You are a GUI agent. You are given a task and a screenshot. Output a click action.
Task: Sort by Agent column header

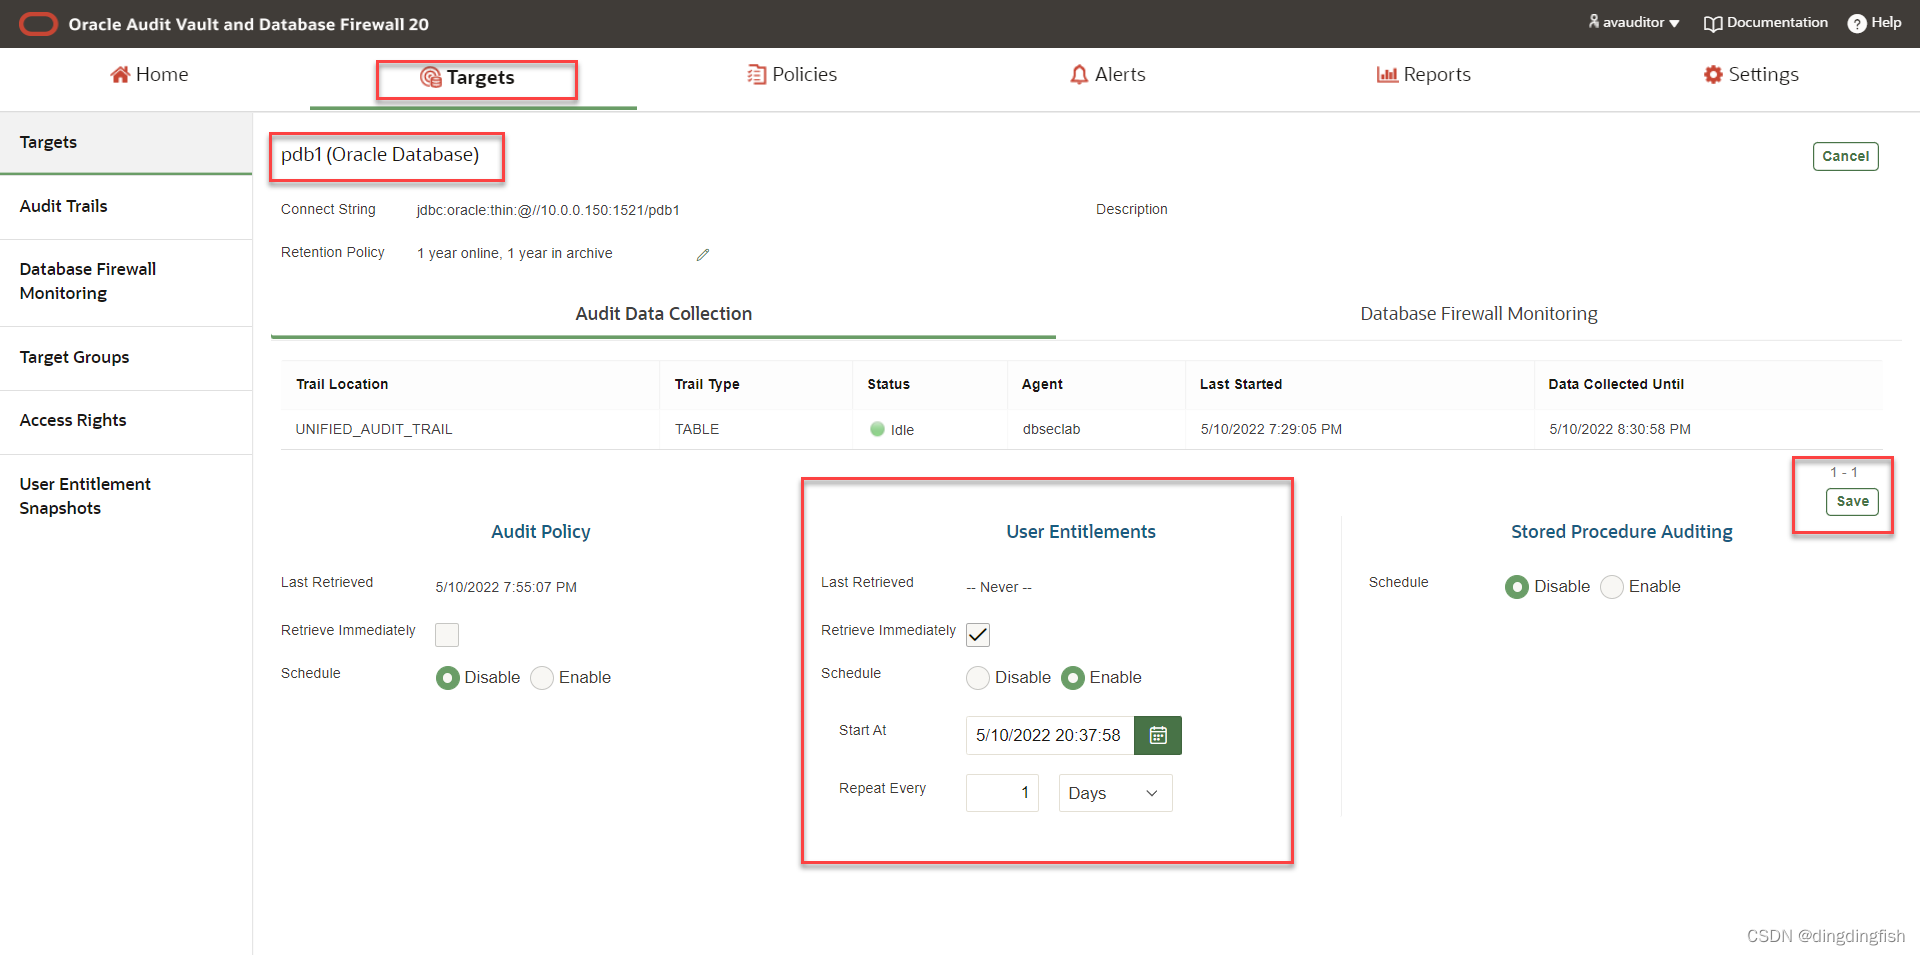point(1042,385)
